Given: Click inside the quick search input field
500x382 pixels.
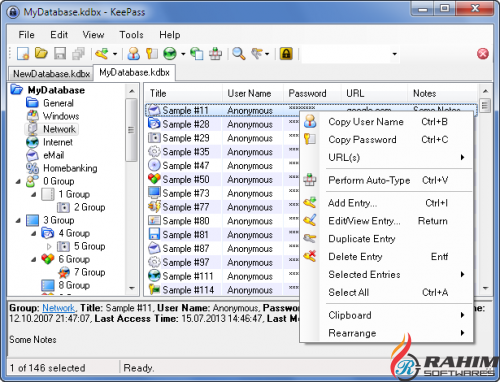Looking at the screenshot, I should pyautogui.click(x=346, y=54).
